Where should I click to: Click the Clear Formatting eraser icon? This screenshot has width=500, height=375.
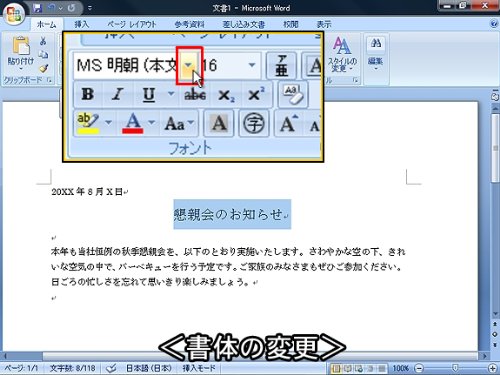[x=293, y=95]
